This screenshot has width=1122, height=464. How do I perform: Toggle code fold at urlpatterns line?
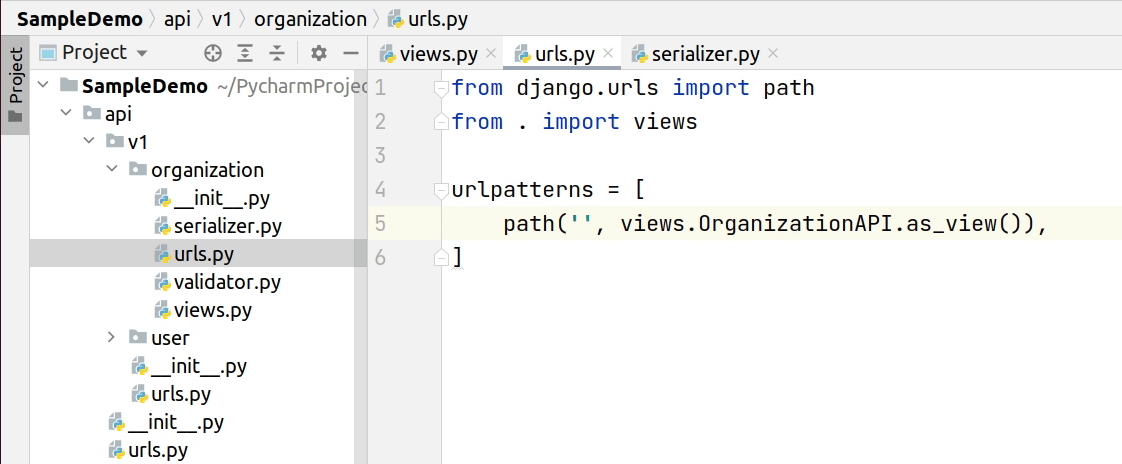pyautogui.click(x=441, y=189)
